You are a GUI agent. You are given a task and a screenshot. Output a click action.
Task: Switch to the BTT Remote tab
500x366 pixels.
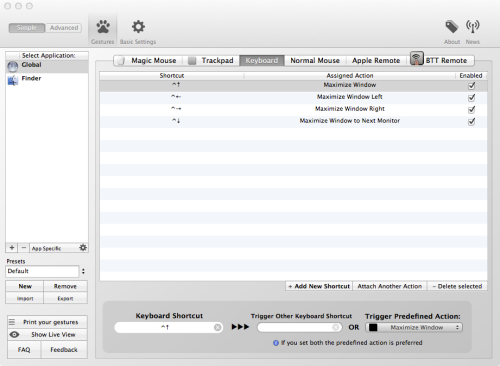pos(442,60)
